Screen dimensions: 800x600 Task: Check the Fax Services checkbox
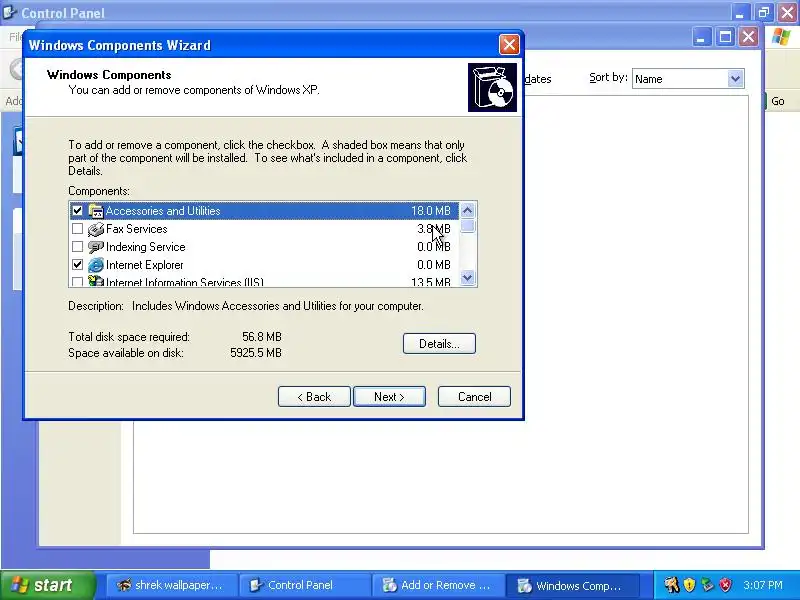pos(77,229)
